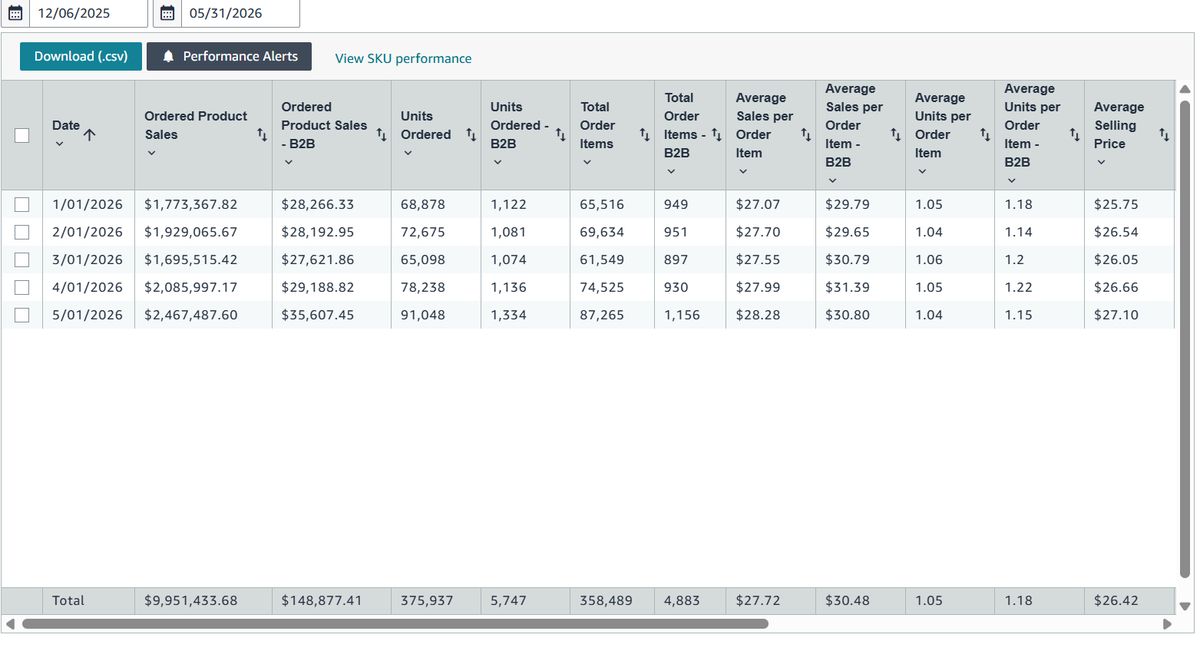1200x651 pixels.
Task: Click horizontal scrollbar left arrow
Action: pos(10,623)
